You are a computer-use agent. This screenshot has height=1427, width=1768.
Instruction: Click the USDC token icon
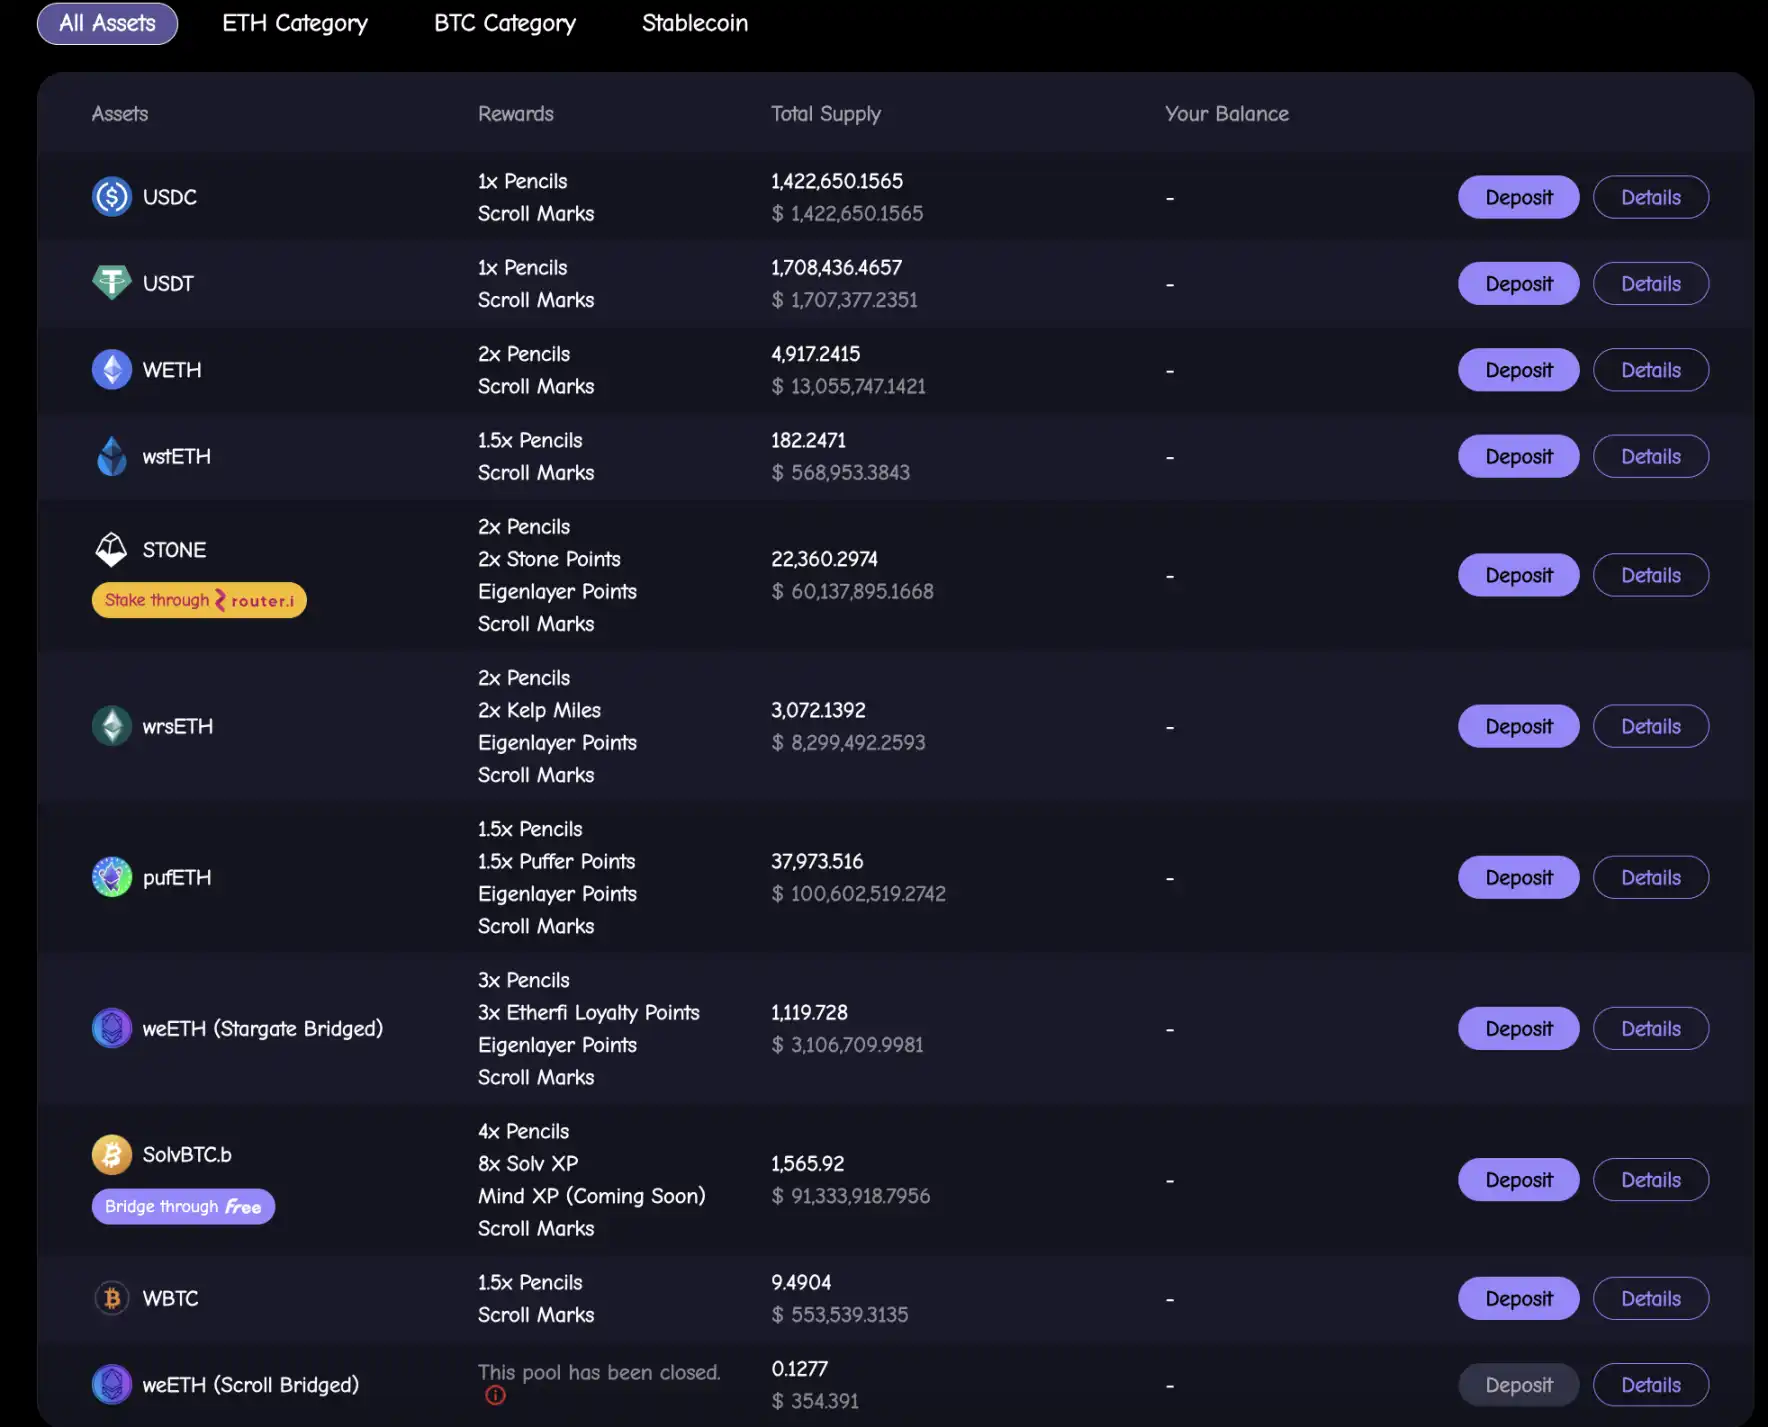pos(112,197)
